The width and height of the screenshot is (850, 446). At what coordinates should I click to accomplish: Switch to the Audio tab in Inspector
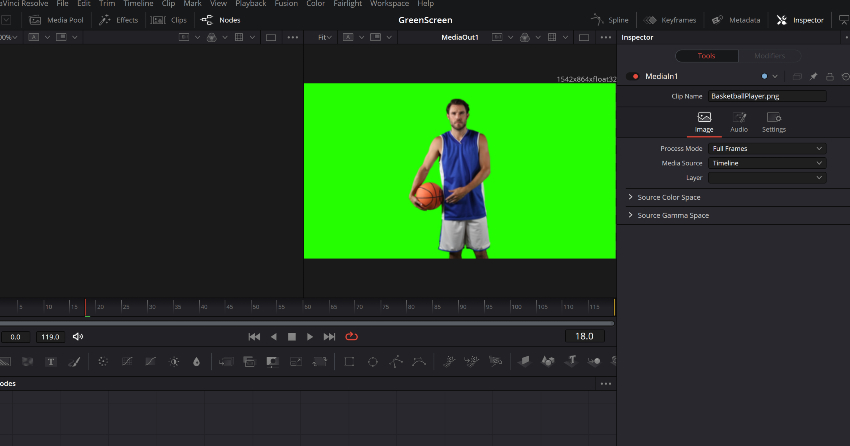[739, 122]
